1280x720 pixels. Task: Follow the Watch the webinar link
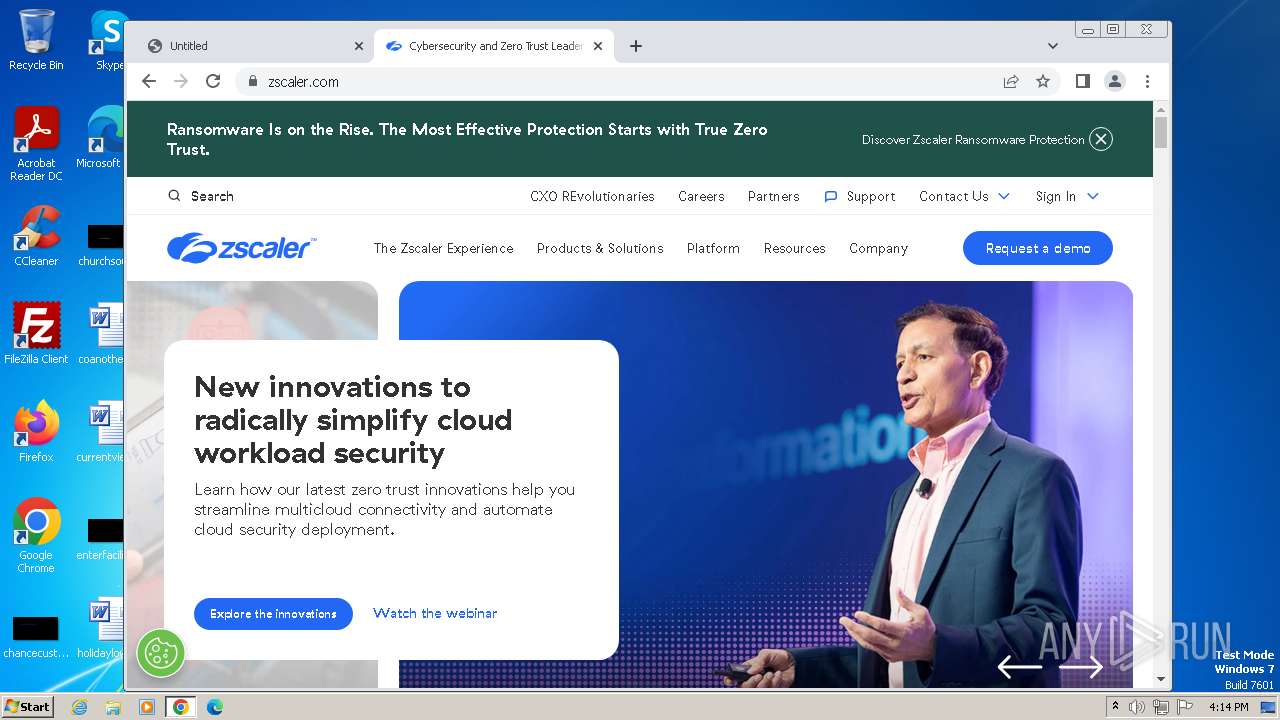coord(435,613)
